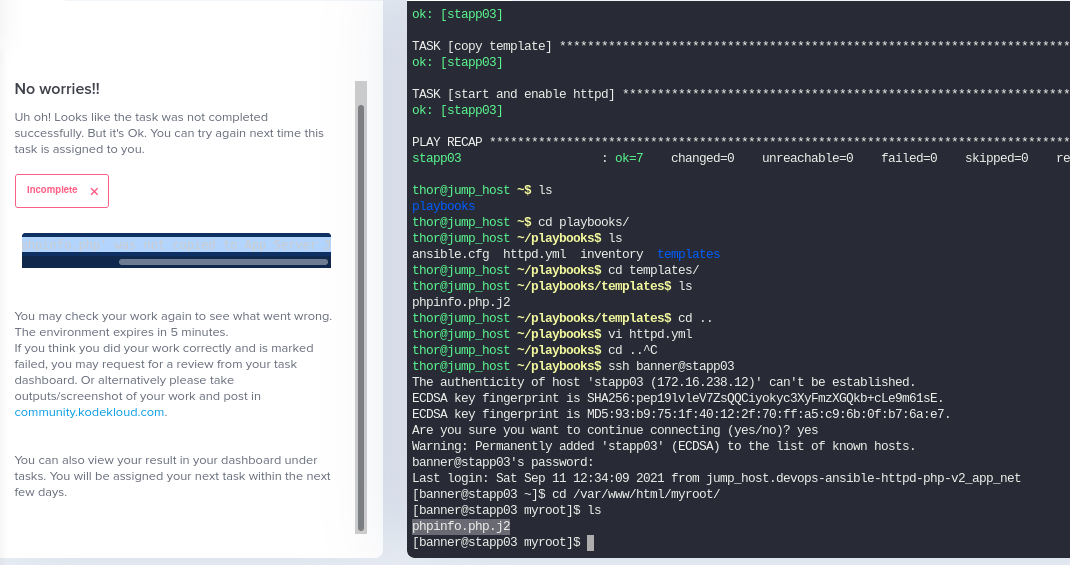This screenshot has width=1070, height=565.
Task: Click the 'No worries!!' heading
Action: [x=57, y=89]
